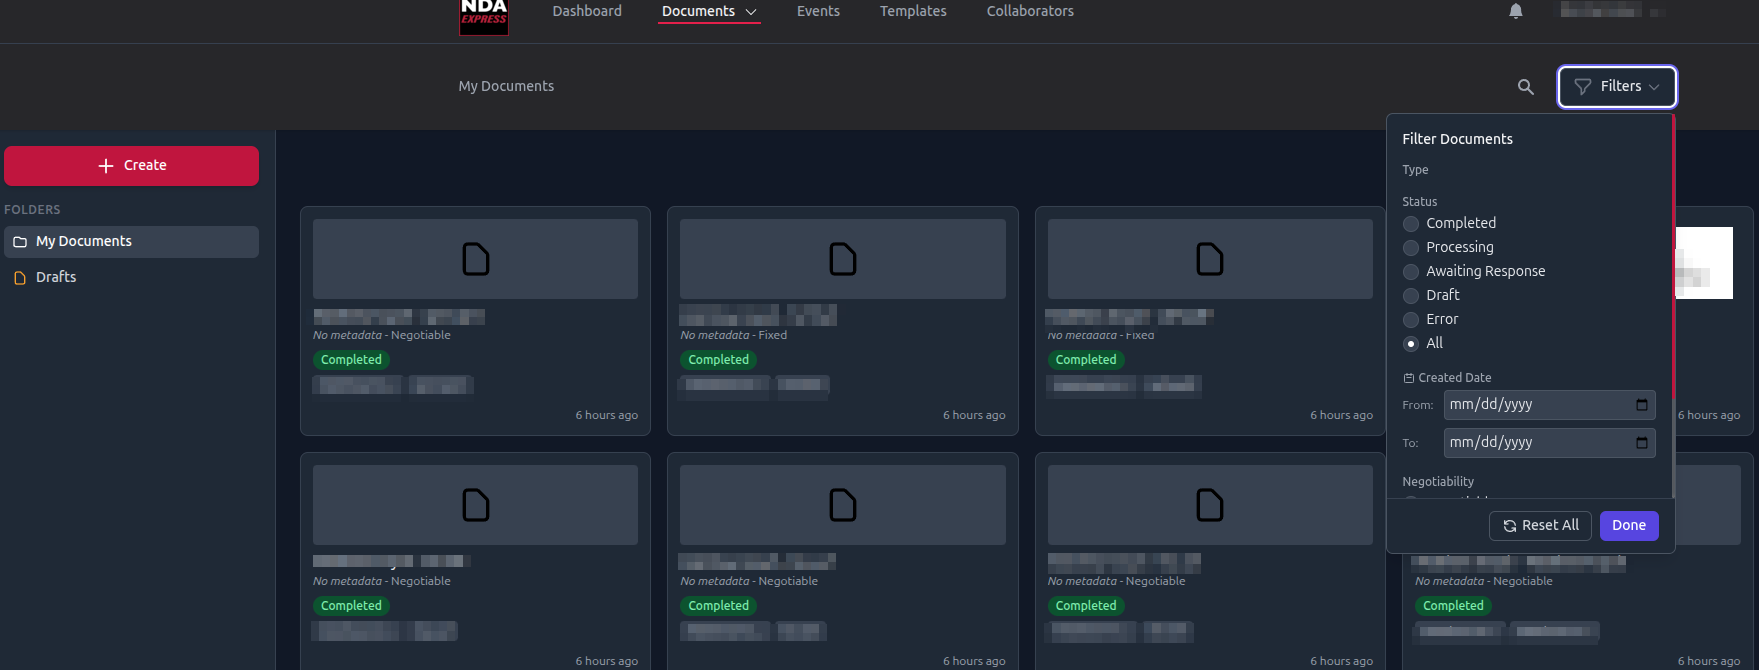
Task: Click document icon on bottom-left card
Action: 476,505
